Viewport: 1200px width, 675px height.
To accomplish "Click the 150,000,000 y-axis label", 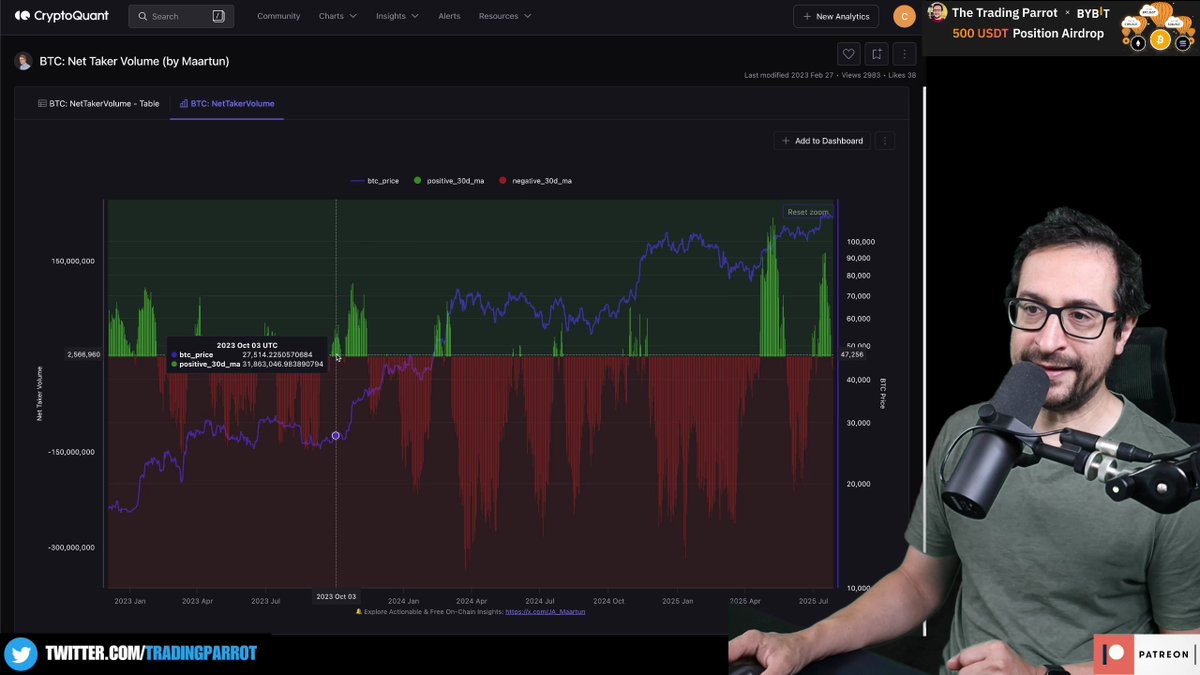I will click(x=73, y=261).
